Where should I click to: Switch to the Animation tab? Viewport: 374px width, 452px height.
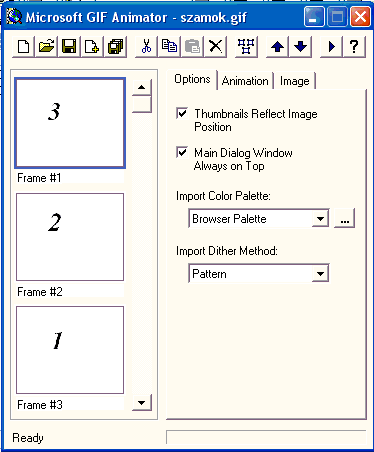[x=245, y=81]
